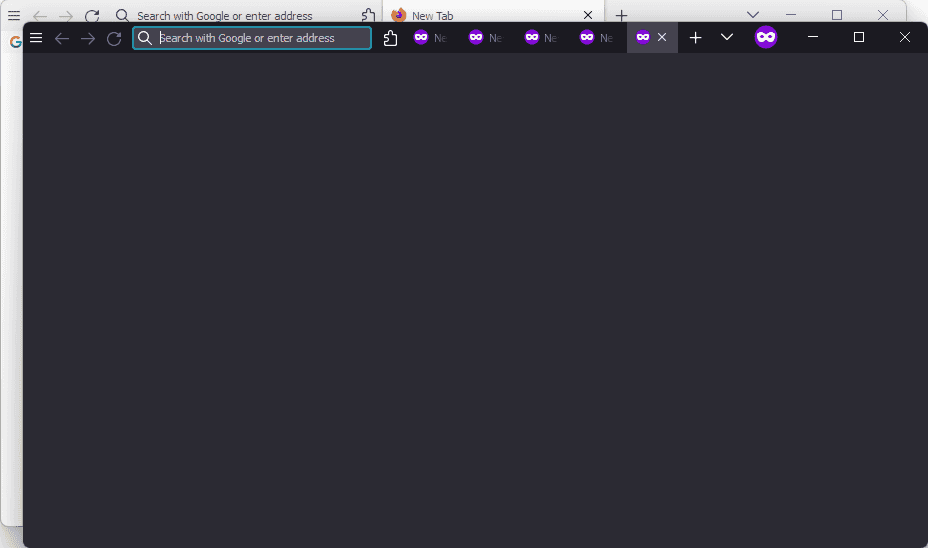928x548 pixels.
Task: Reload the page in private window
Action: click(114, 38)
